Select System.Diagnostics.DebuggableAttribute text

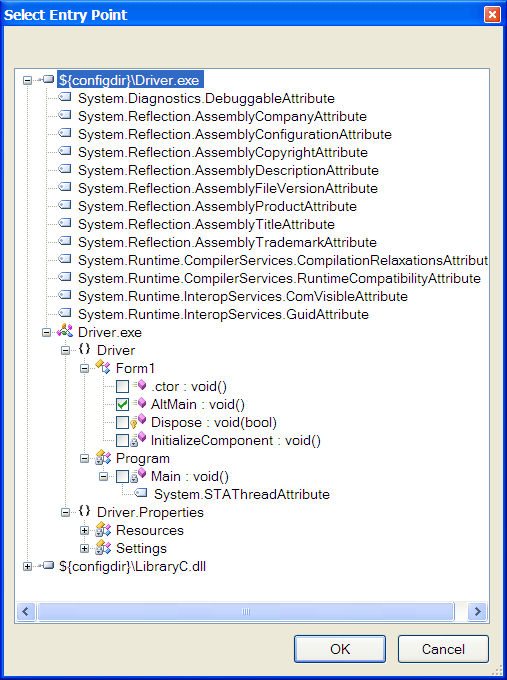pyautogui.click(x=206, y=98)
